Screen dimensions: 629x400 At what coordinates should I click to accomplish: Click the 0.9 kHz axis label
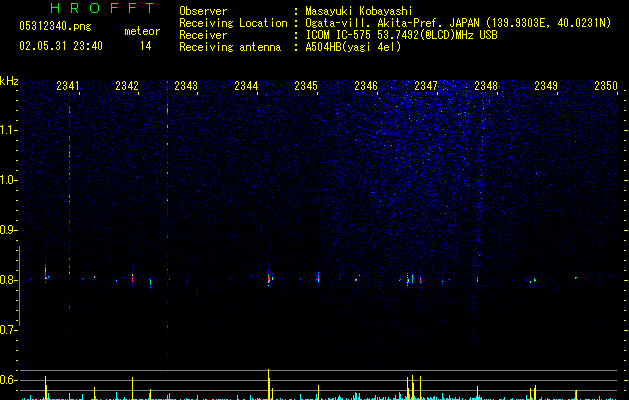[x=8, y=230]
